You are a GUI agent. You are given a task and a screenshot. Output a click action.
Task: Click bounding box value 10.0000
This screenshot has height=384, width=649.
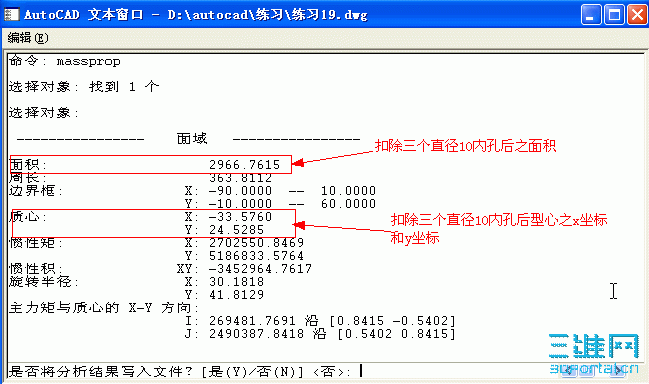(349, 191)
